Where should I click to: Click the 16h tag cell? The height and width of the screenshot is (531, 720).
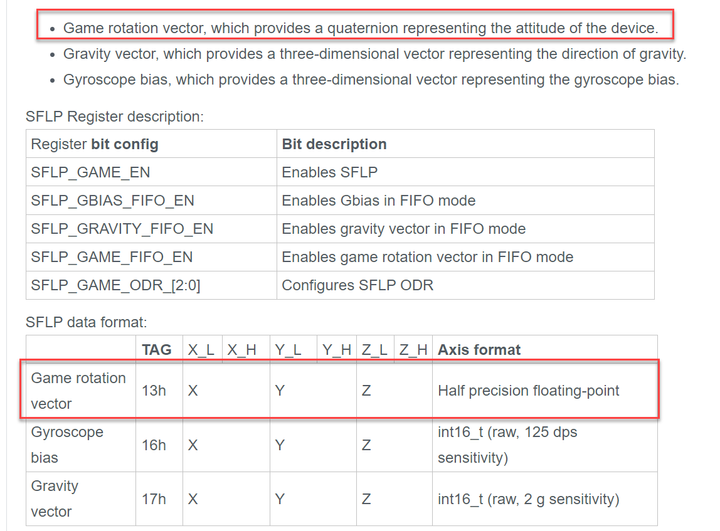pos(154,445)
